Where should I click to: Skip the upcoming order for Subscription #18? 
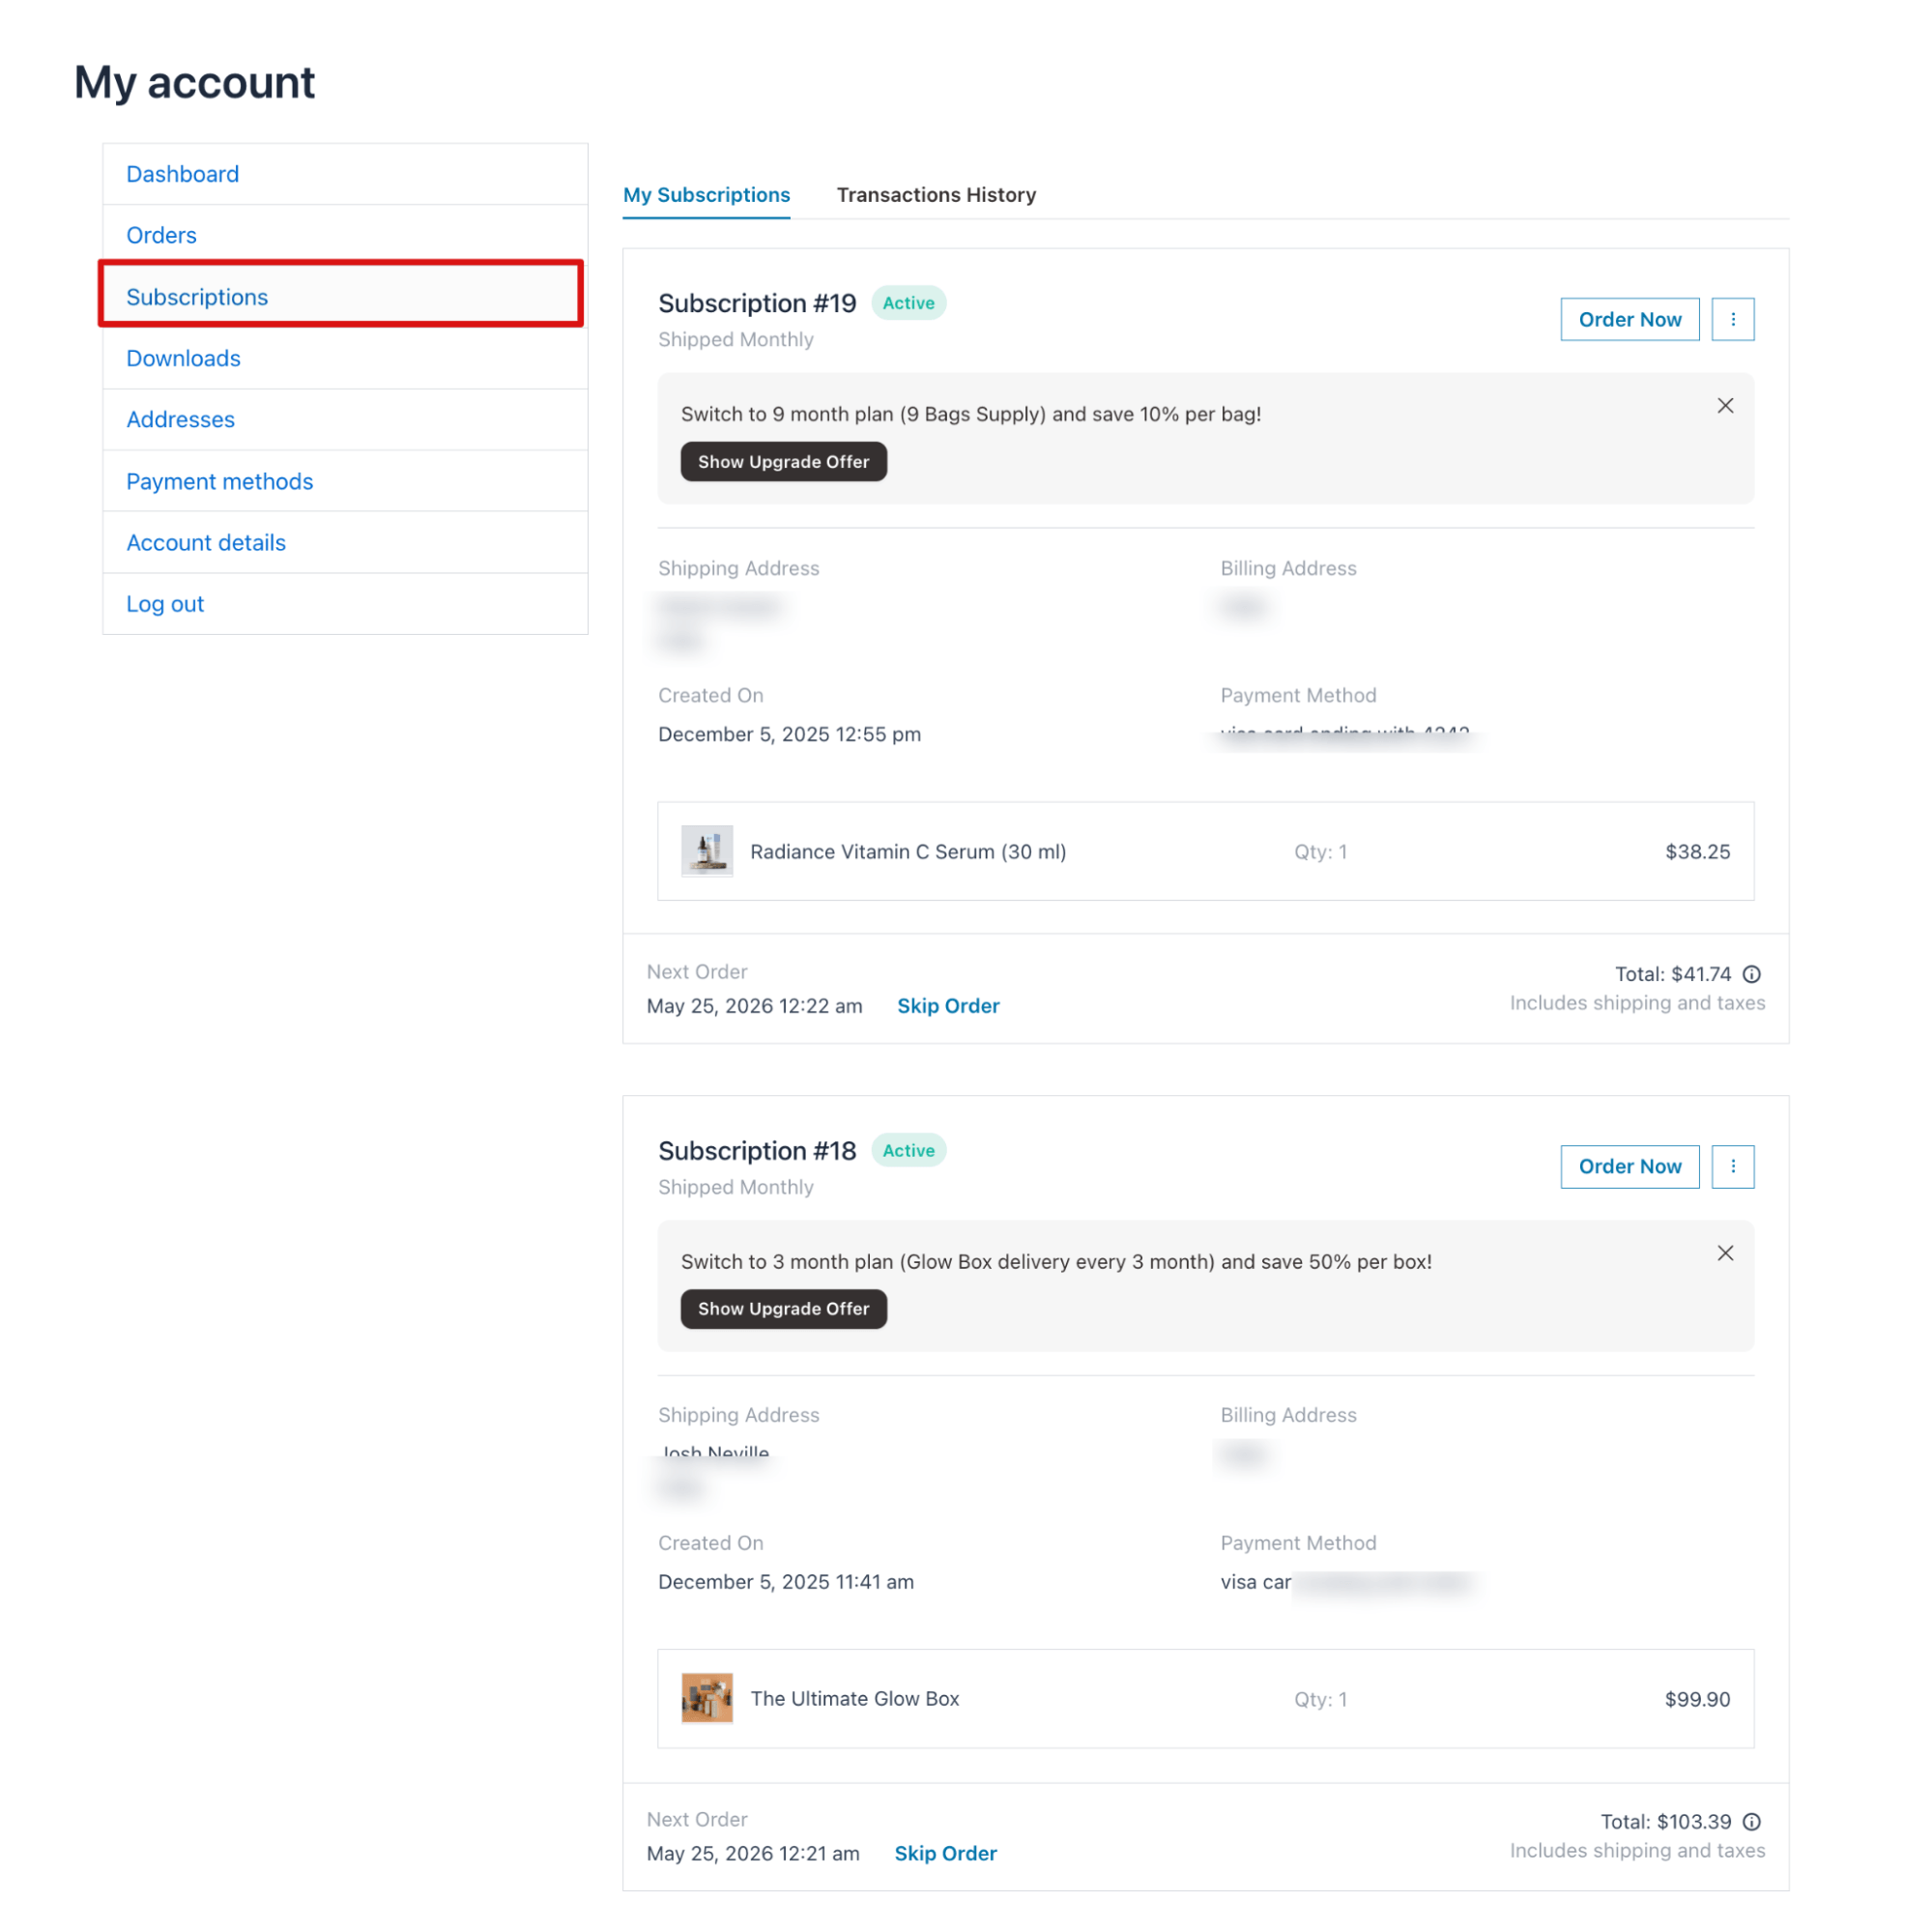945,1853
